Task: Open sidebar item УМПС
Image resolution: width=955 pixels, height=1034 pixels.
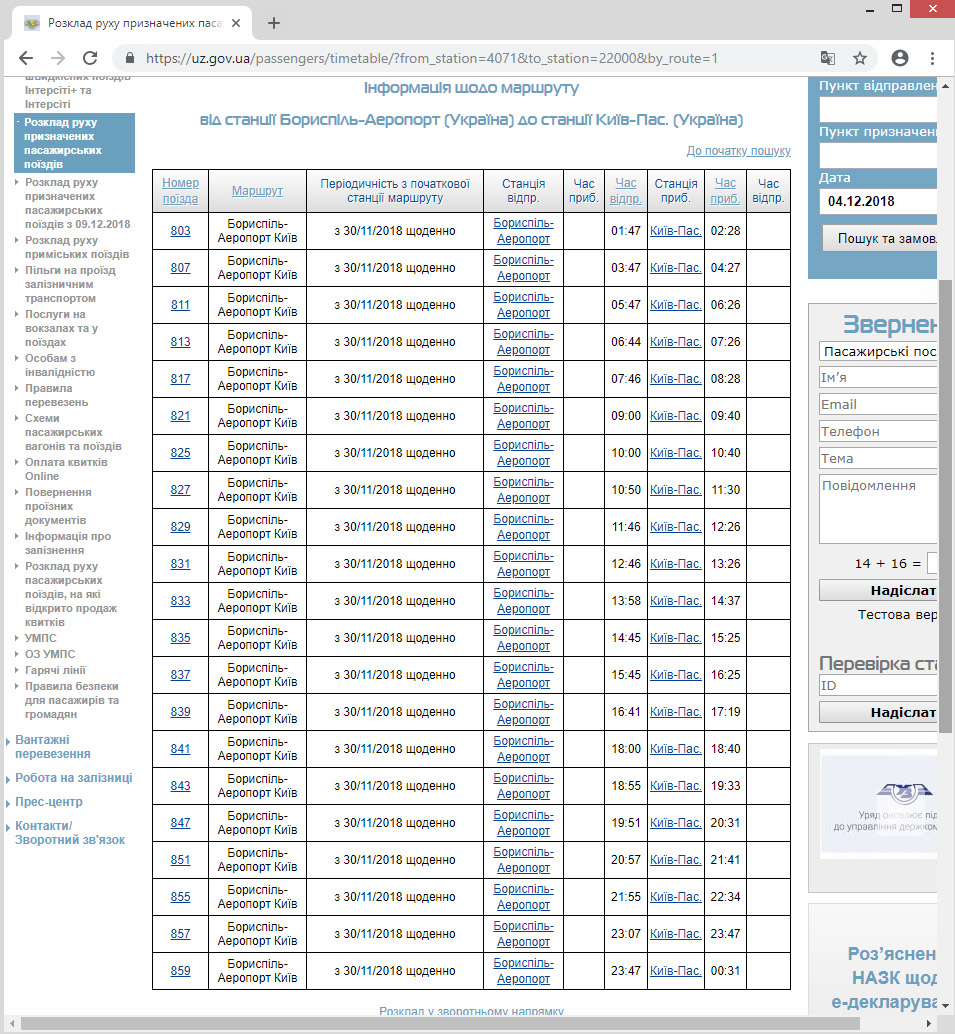Action: (41, 638)
